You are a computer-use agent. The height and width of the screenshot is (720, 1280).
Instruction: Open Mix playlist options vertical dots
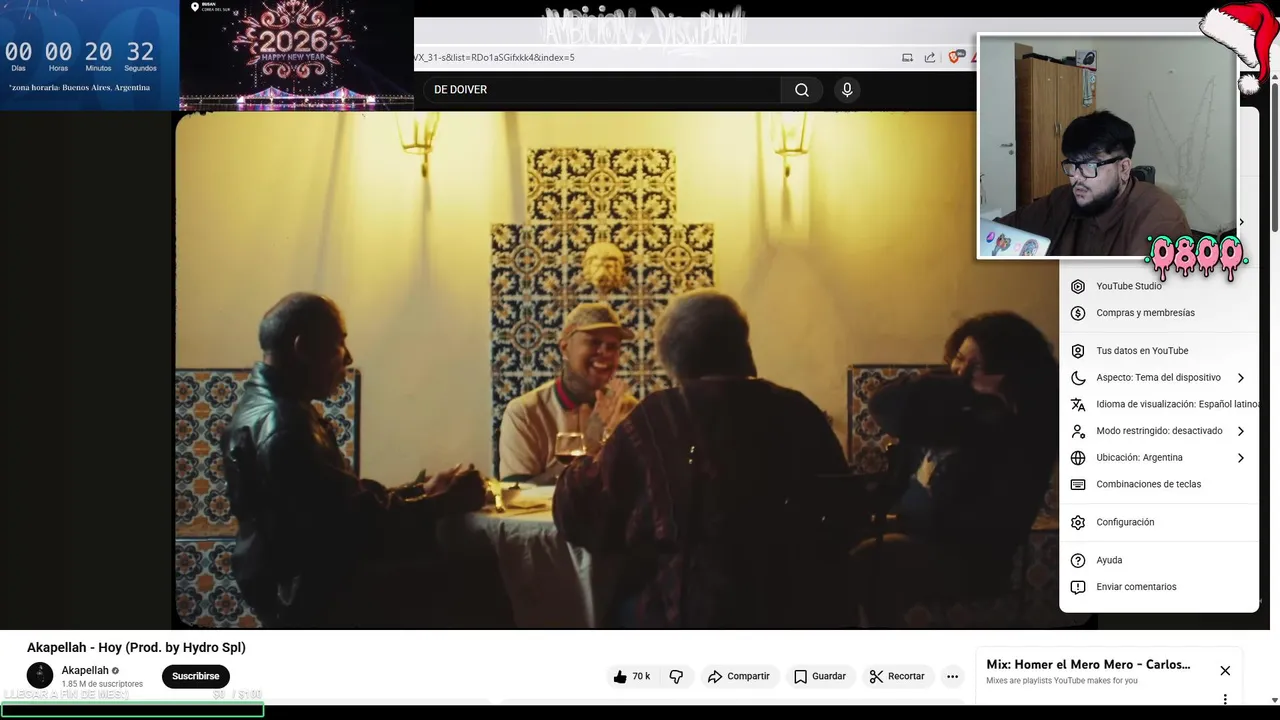[x=1225, y=699]
